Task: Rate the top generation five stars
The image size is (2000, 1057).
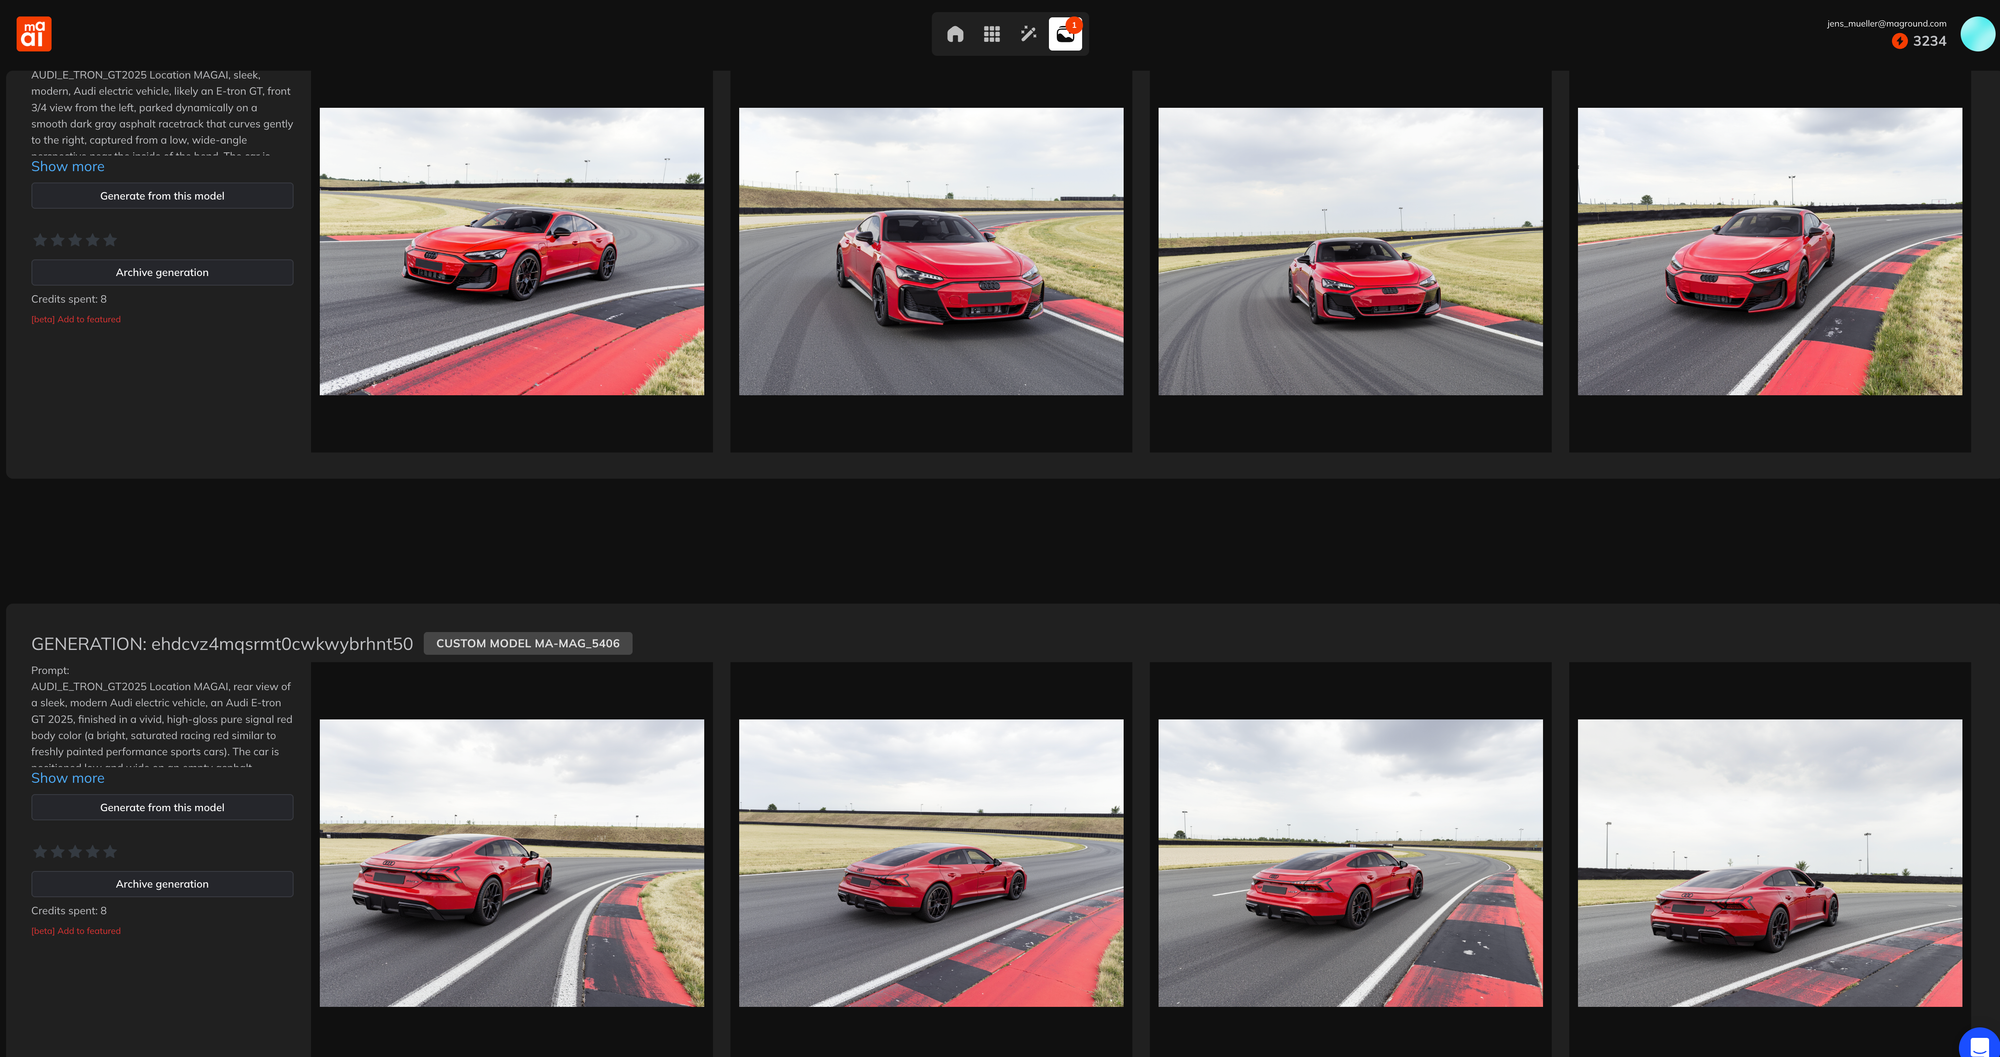Action: pyautogui.click(x=110, y=240)
